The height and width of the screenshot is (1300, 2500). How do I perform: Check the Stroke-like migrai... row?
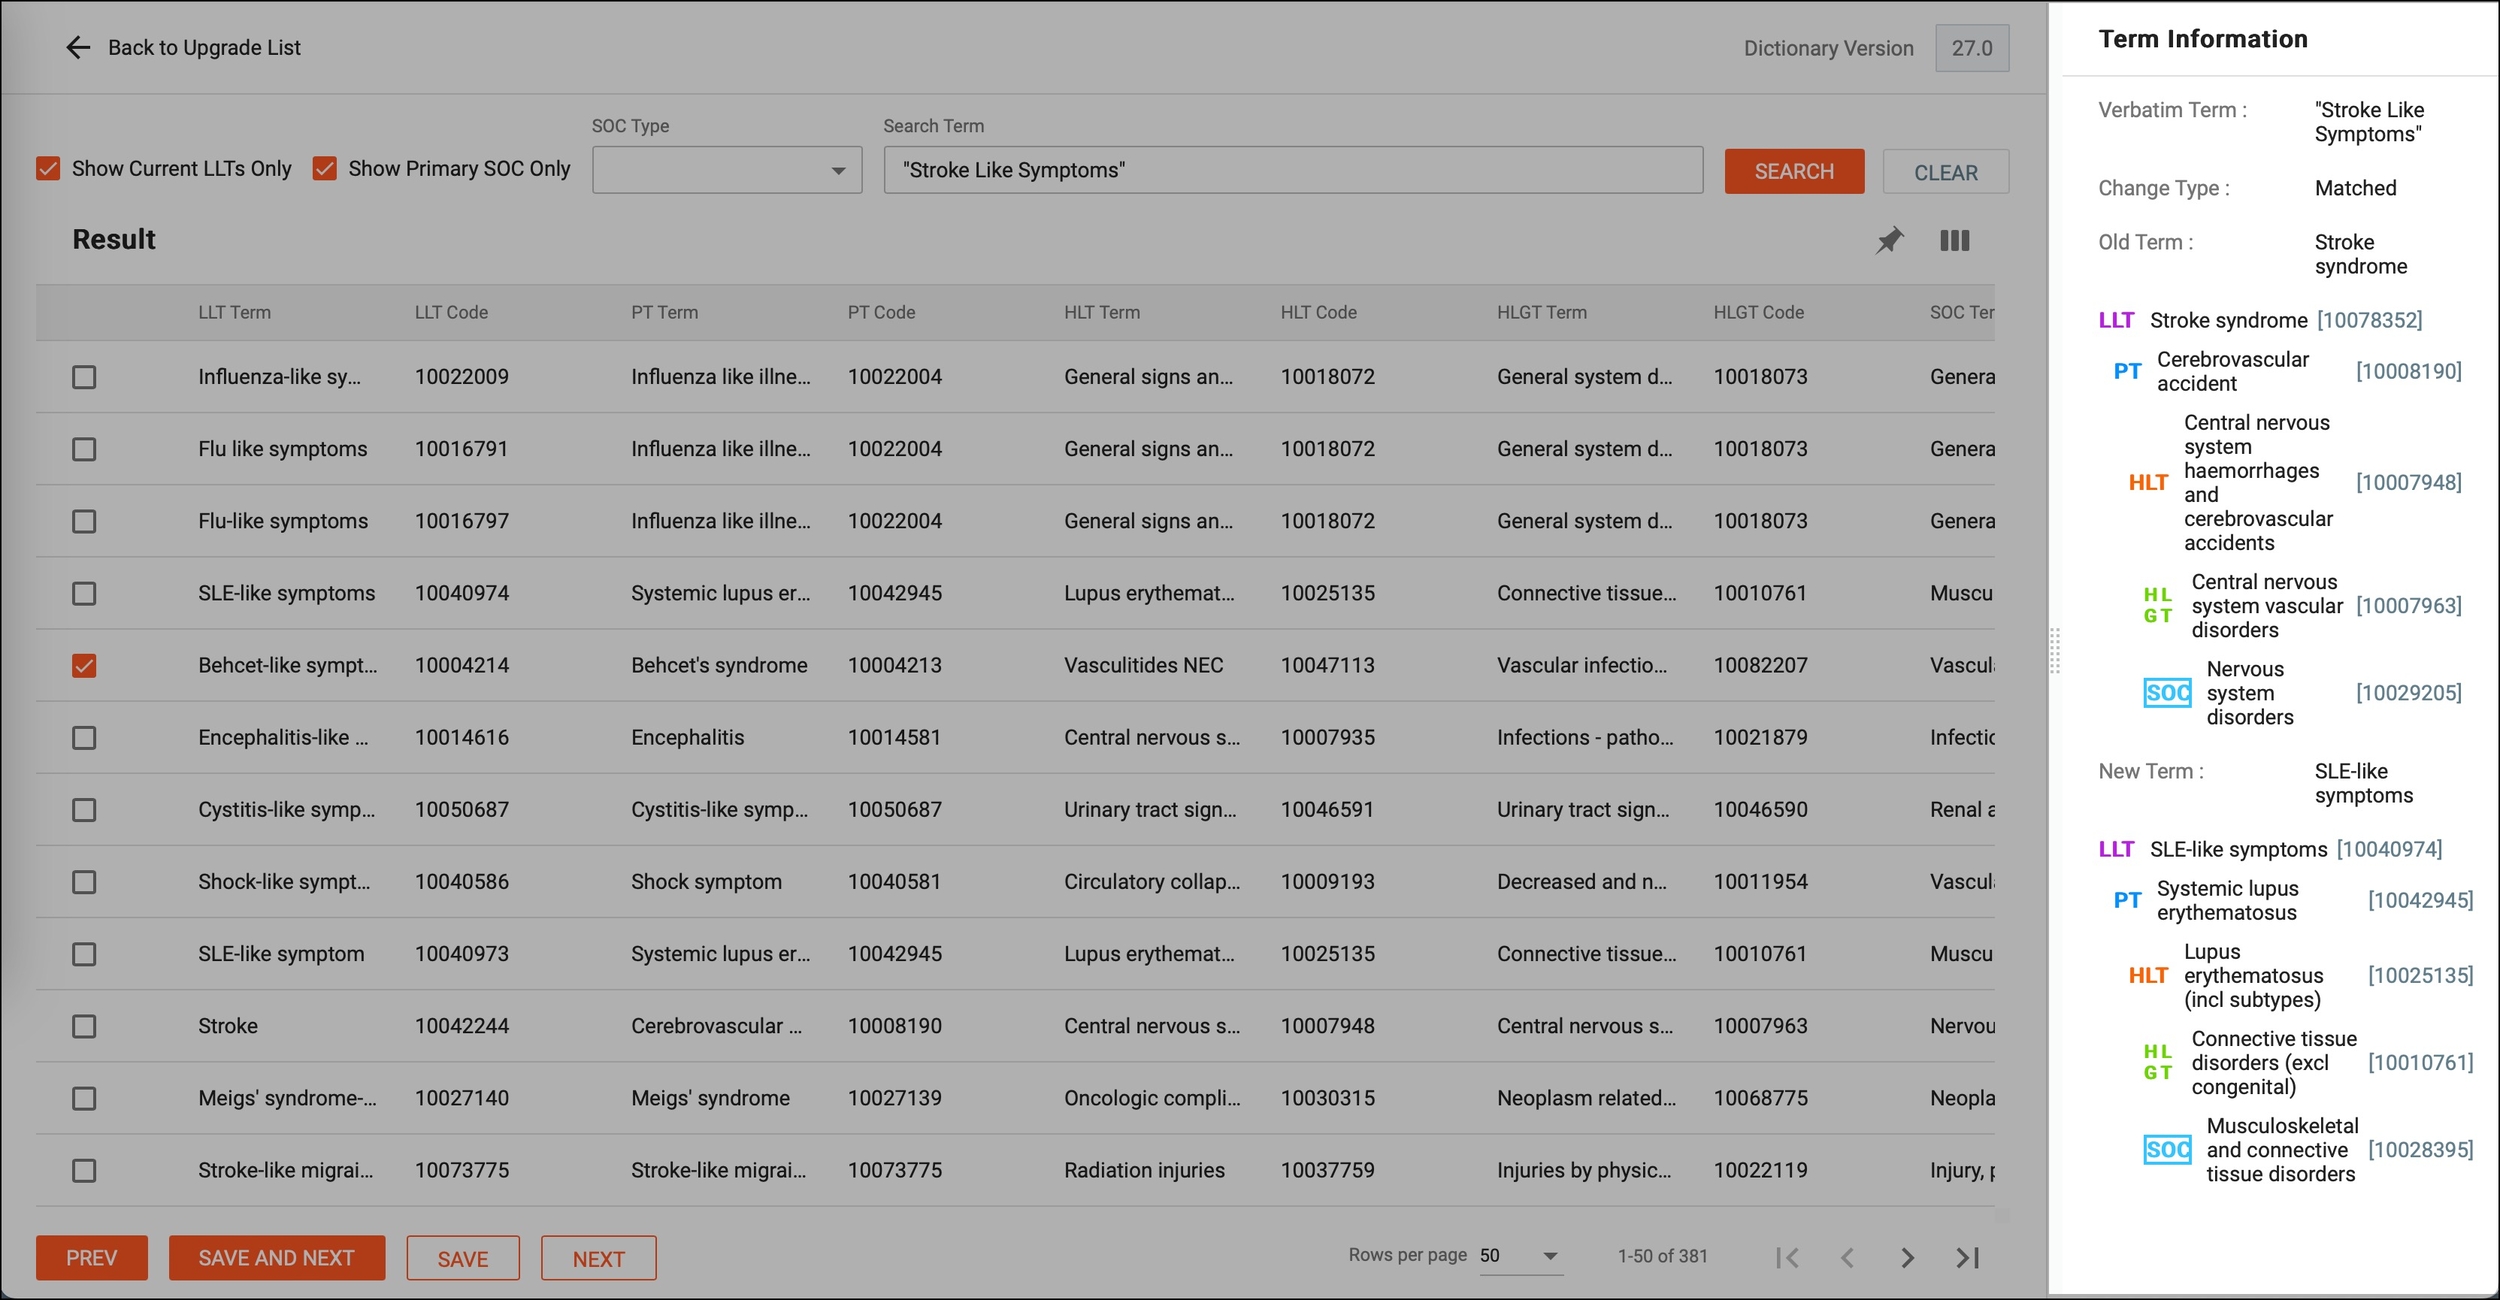pos(84,1170)
